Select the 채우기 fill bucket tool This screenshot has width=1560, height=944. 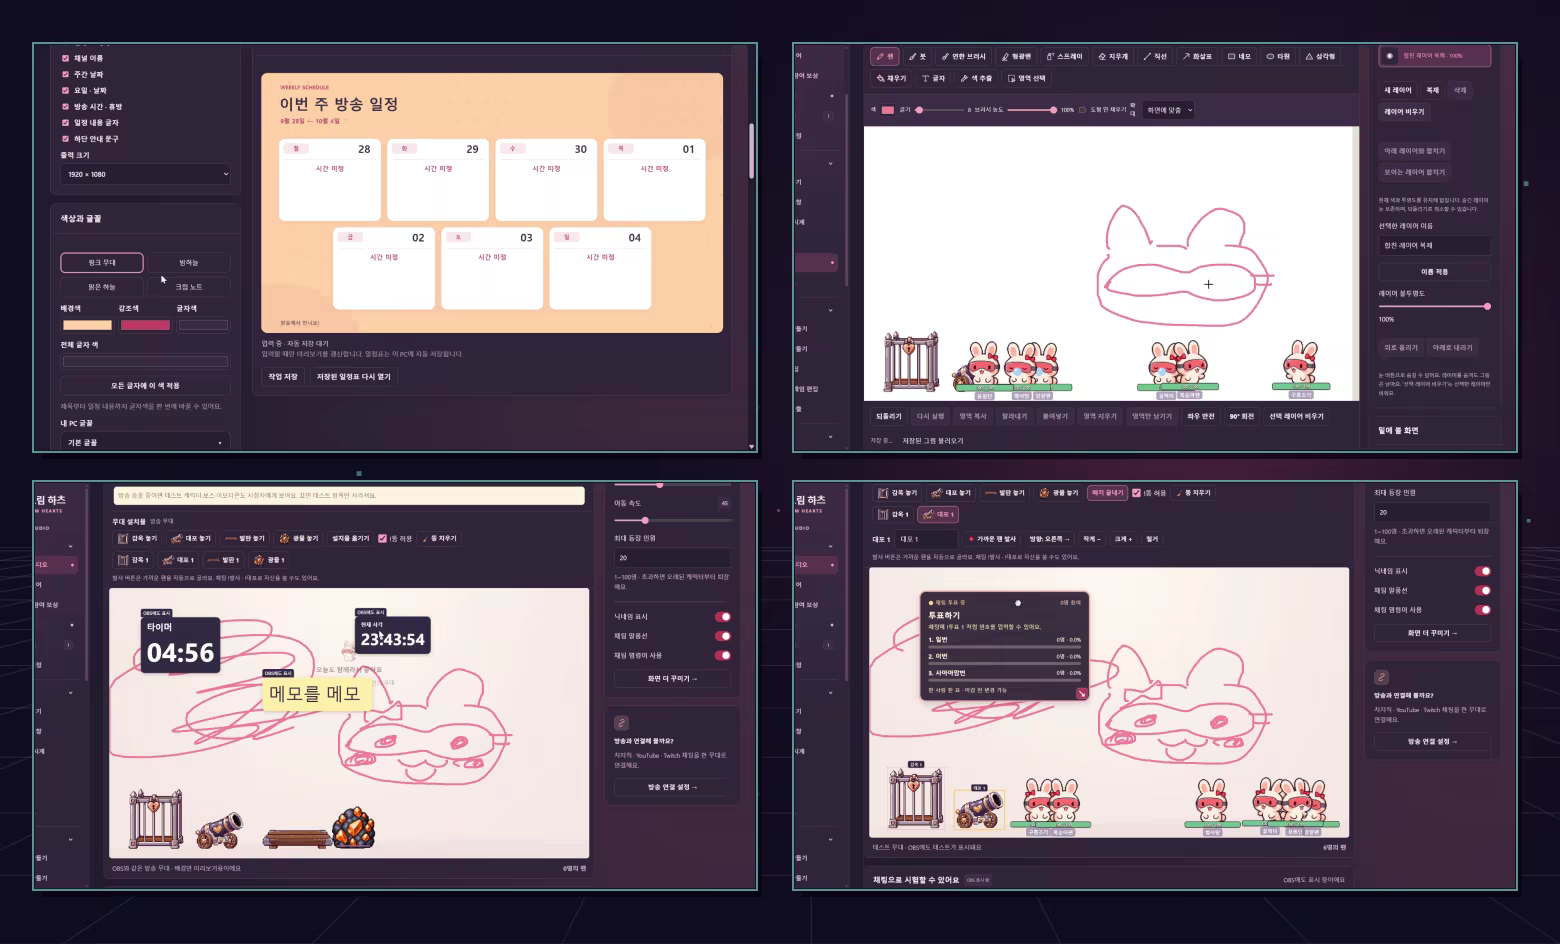click(x=891, y=78)
